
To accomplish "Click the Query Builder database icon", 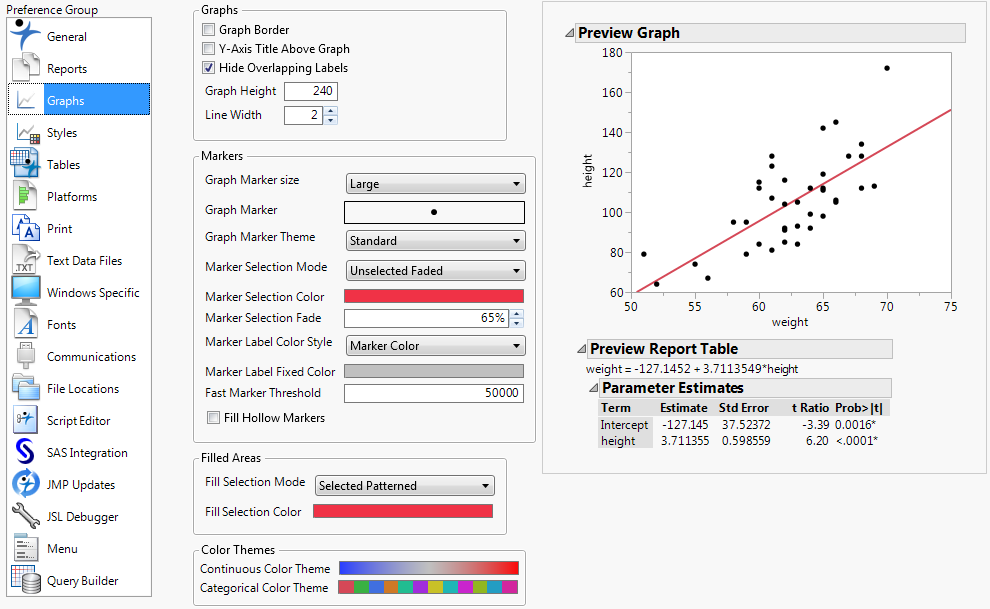I will pos(26,579).
